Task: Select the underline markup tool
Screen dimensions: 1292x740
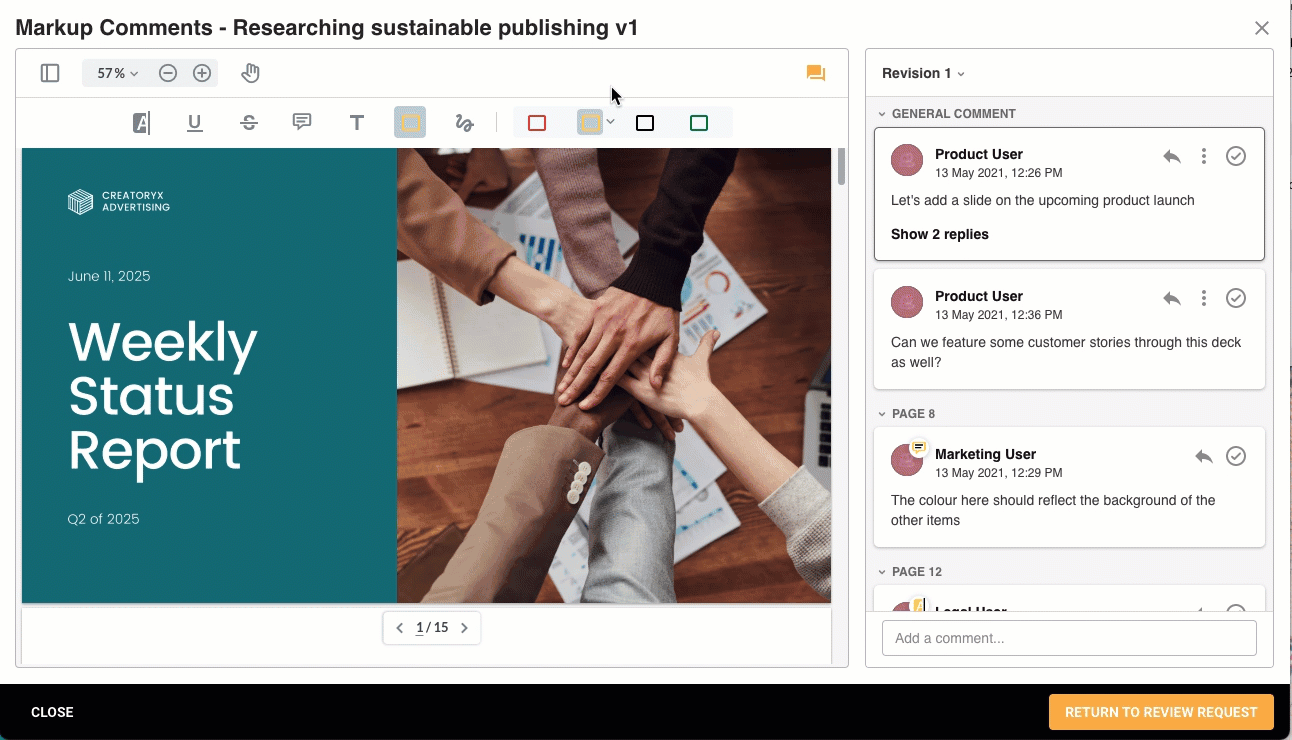Action: [x=195, y=123]
